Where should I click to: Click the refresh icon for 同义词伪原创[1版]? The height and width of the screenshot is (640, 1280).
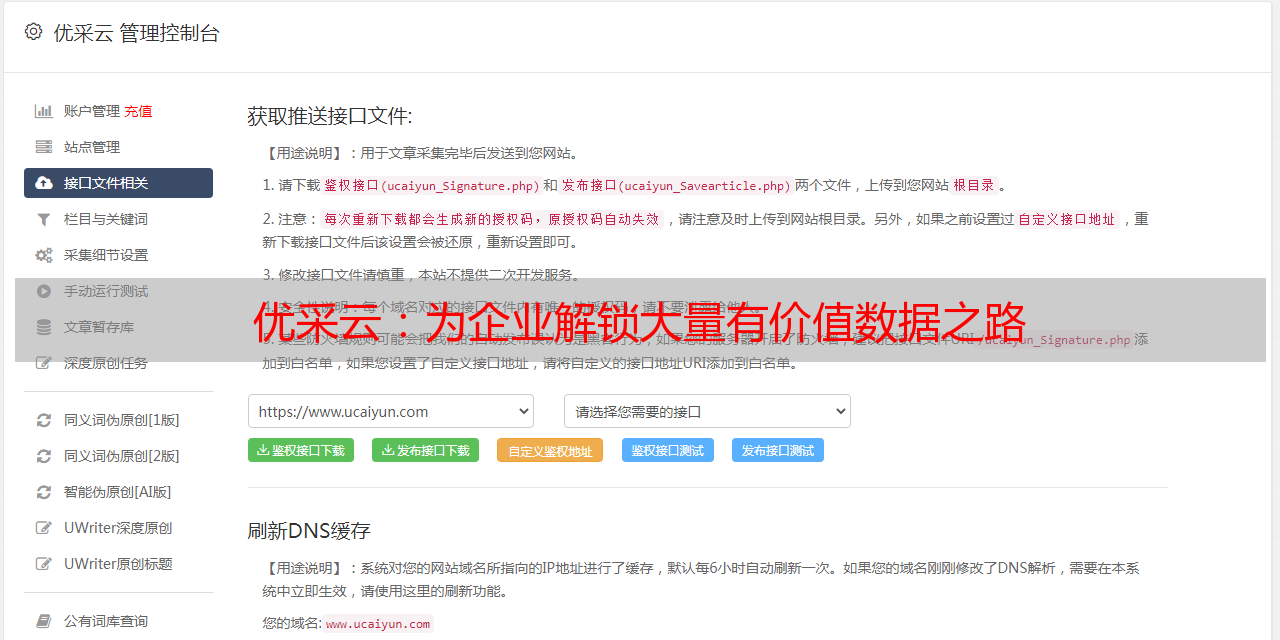click(x=44, y=420)
